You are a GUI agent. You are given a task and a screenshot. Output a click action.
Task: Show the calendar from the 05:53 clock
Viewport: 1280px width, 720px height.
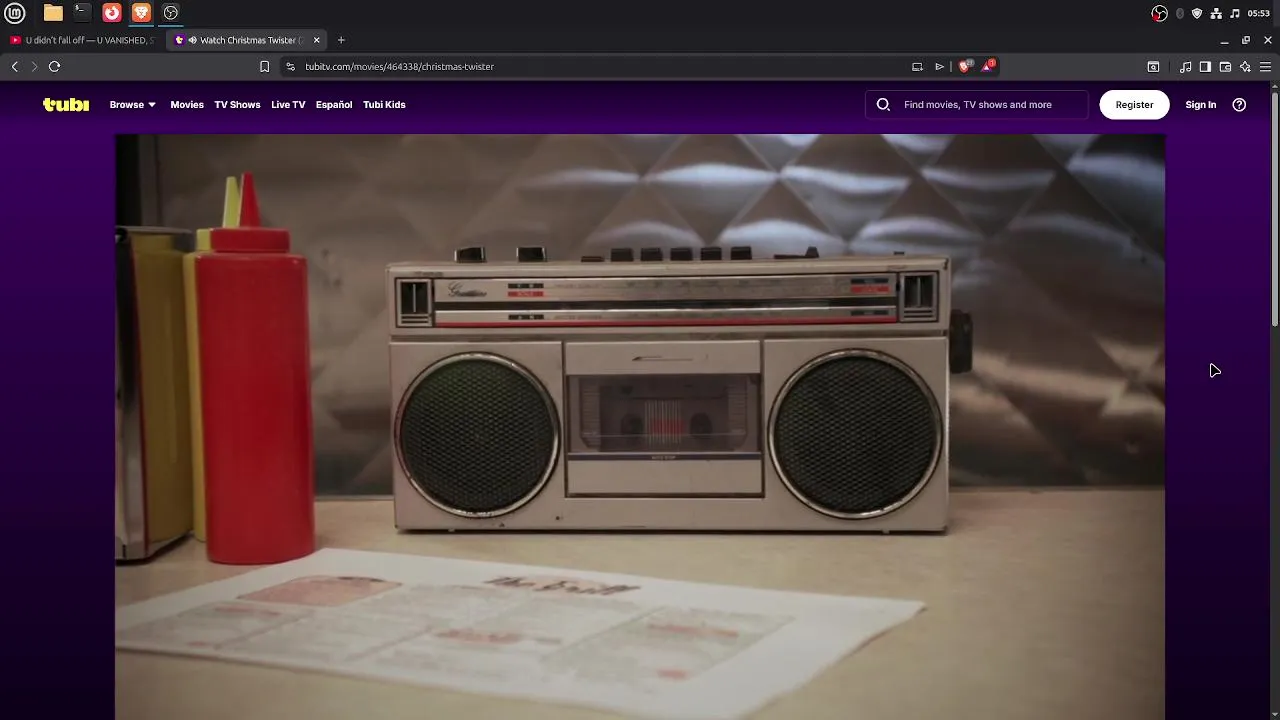(x=1259, y=13)
